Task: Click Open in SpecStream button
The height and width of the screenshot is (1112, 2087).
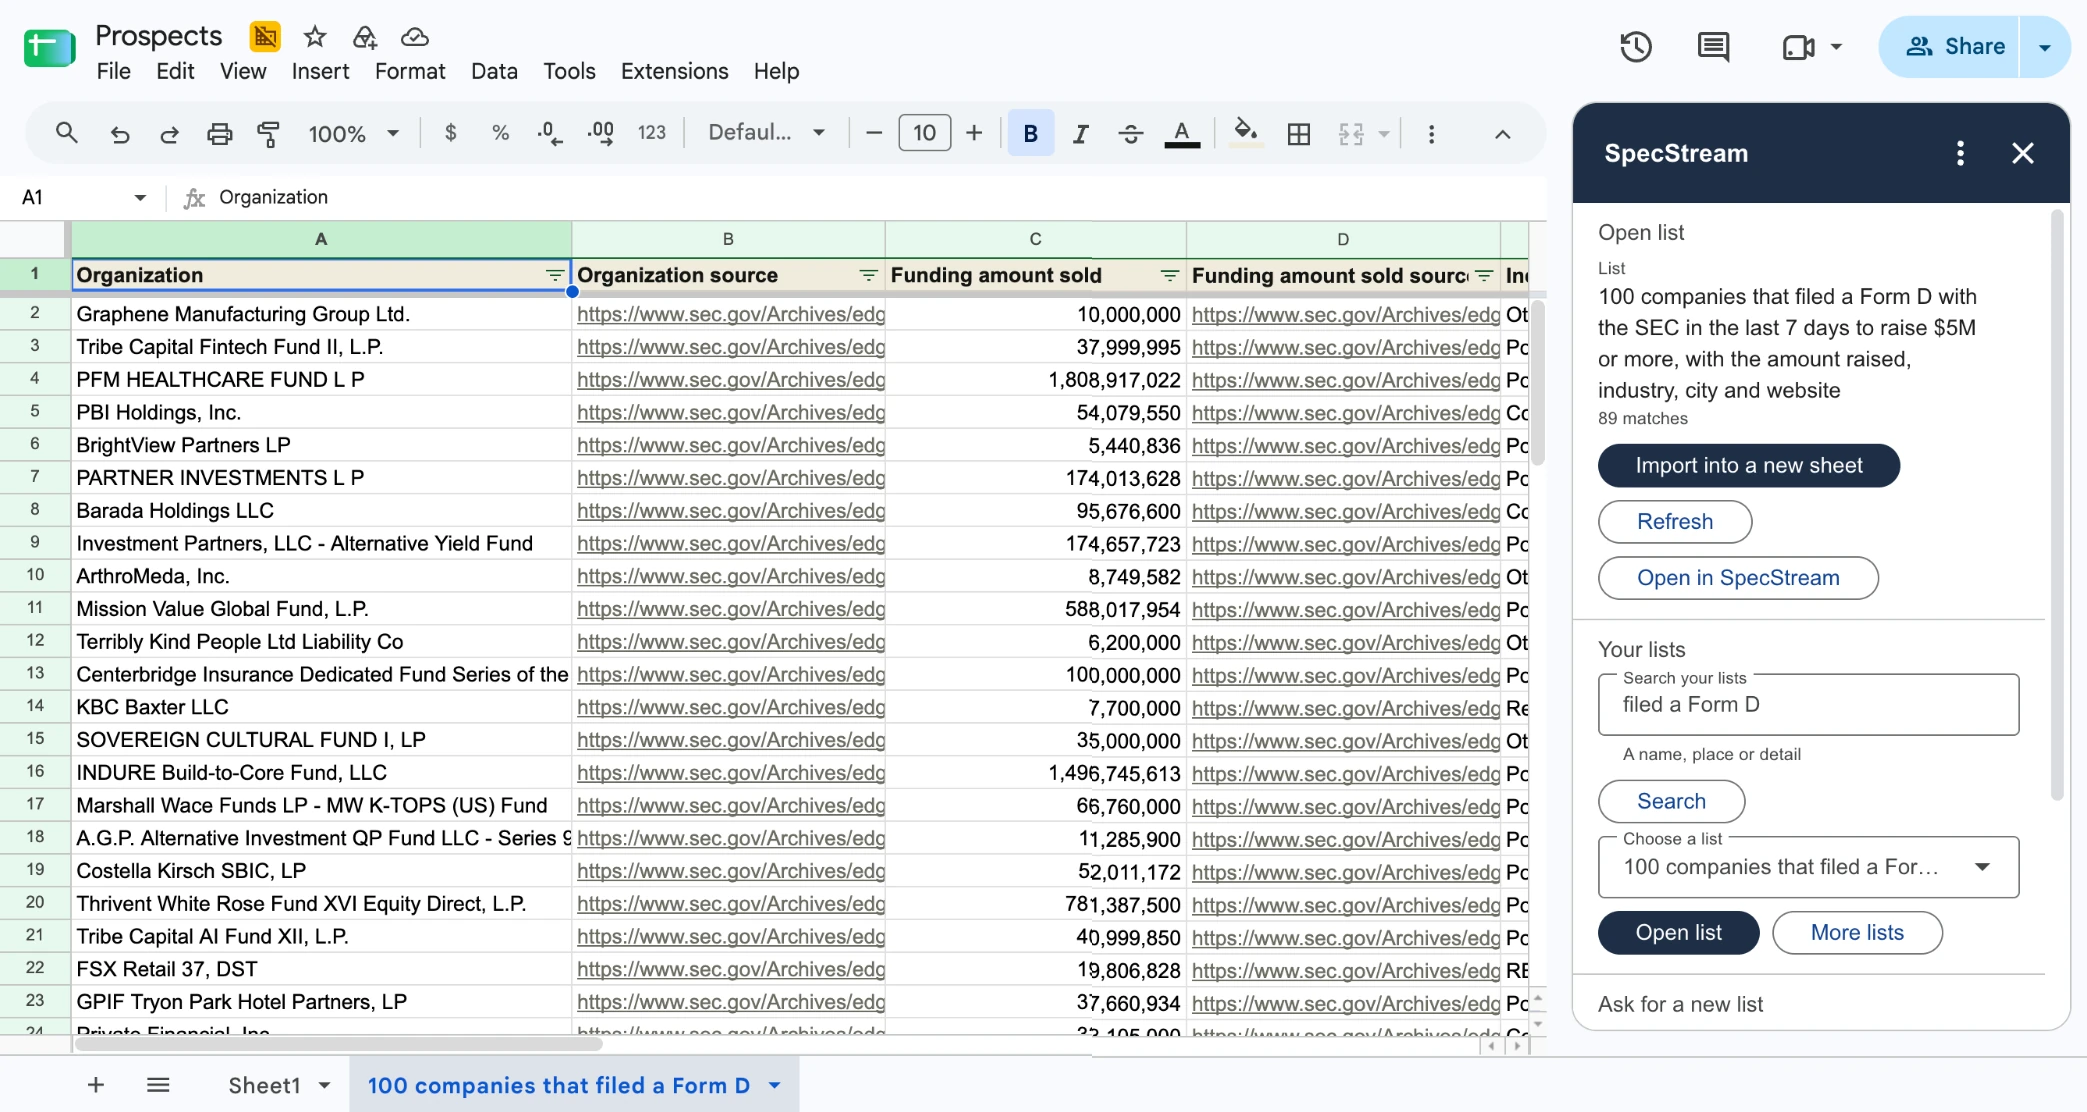Action: (1738, 577)
